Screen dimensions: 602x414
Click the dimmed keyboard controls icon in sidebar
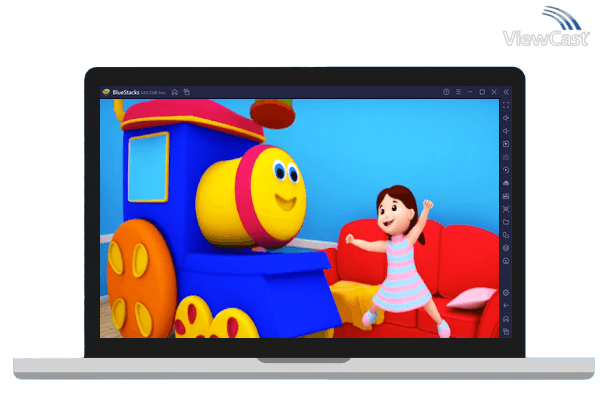point(506,157)
